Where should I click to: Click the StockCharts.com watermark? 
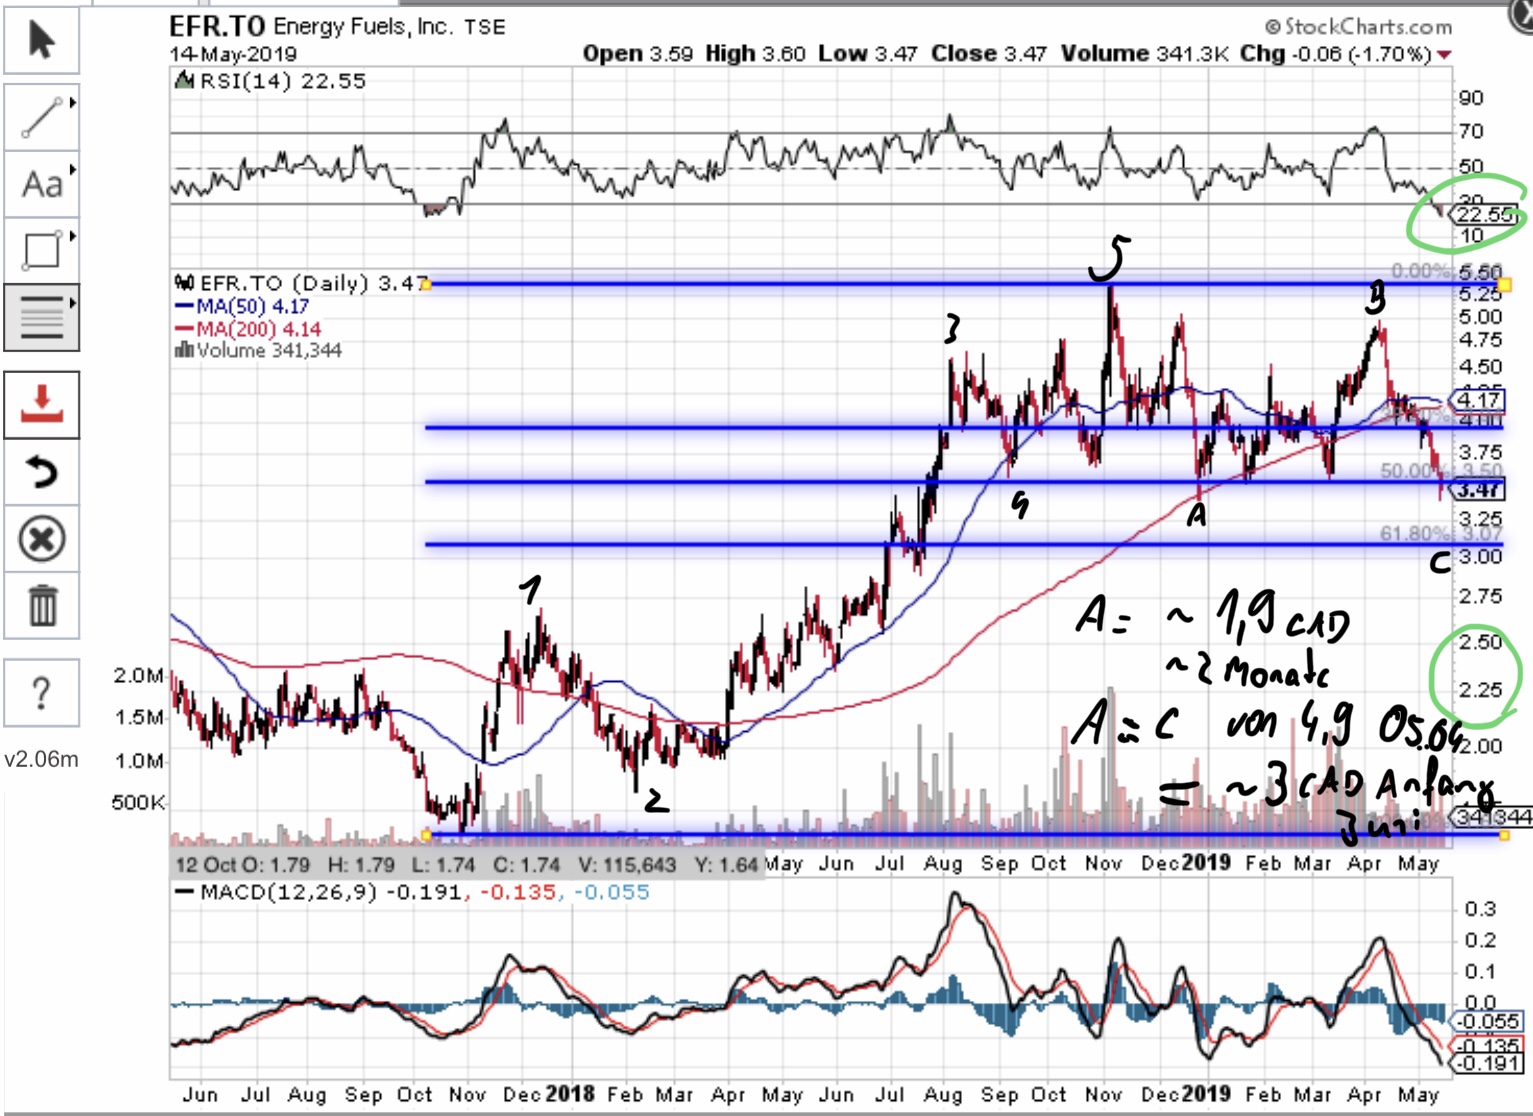pyautogui.click(x=1358, y=27)
